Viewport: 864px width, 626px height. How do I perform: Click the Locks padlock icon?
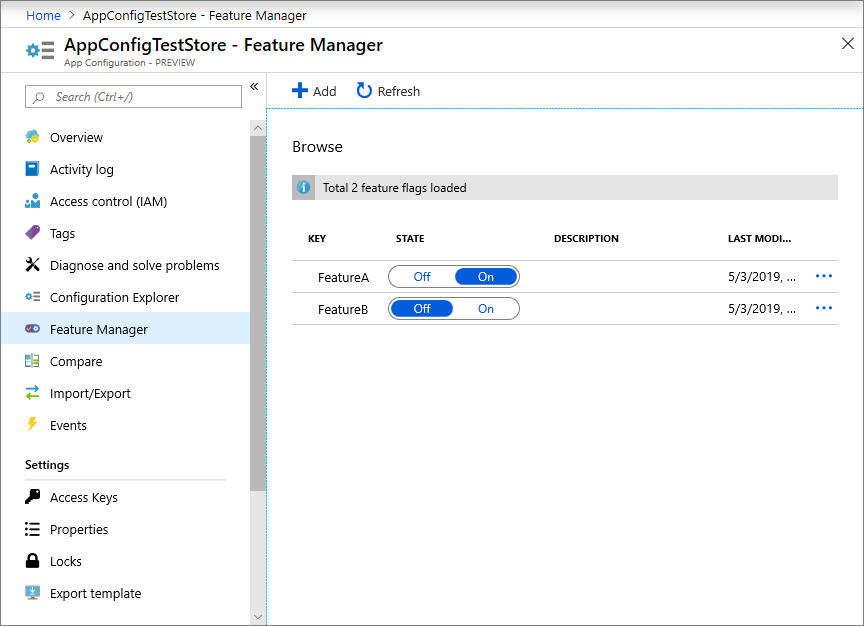tap(32, 561)
